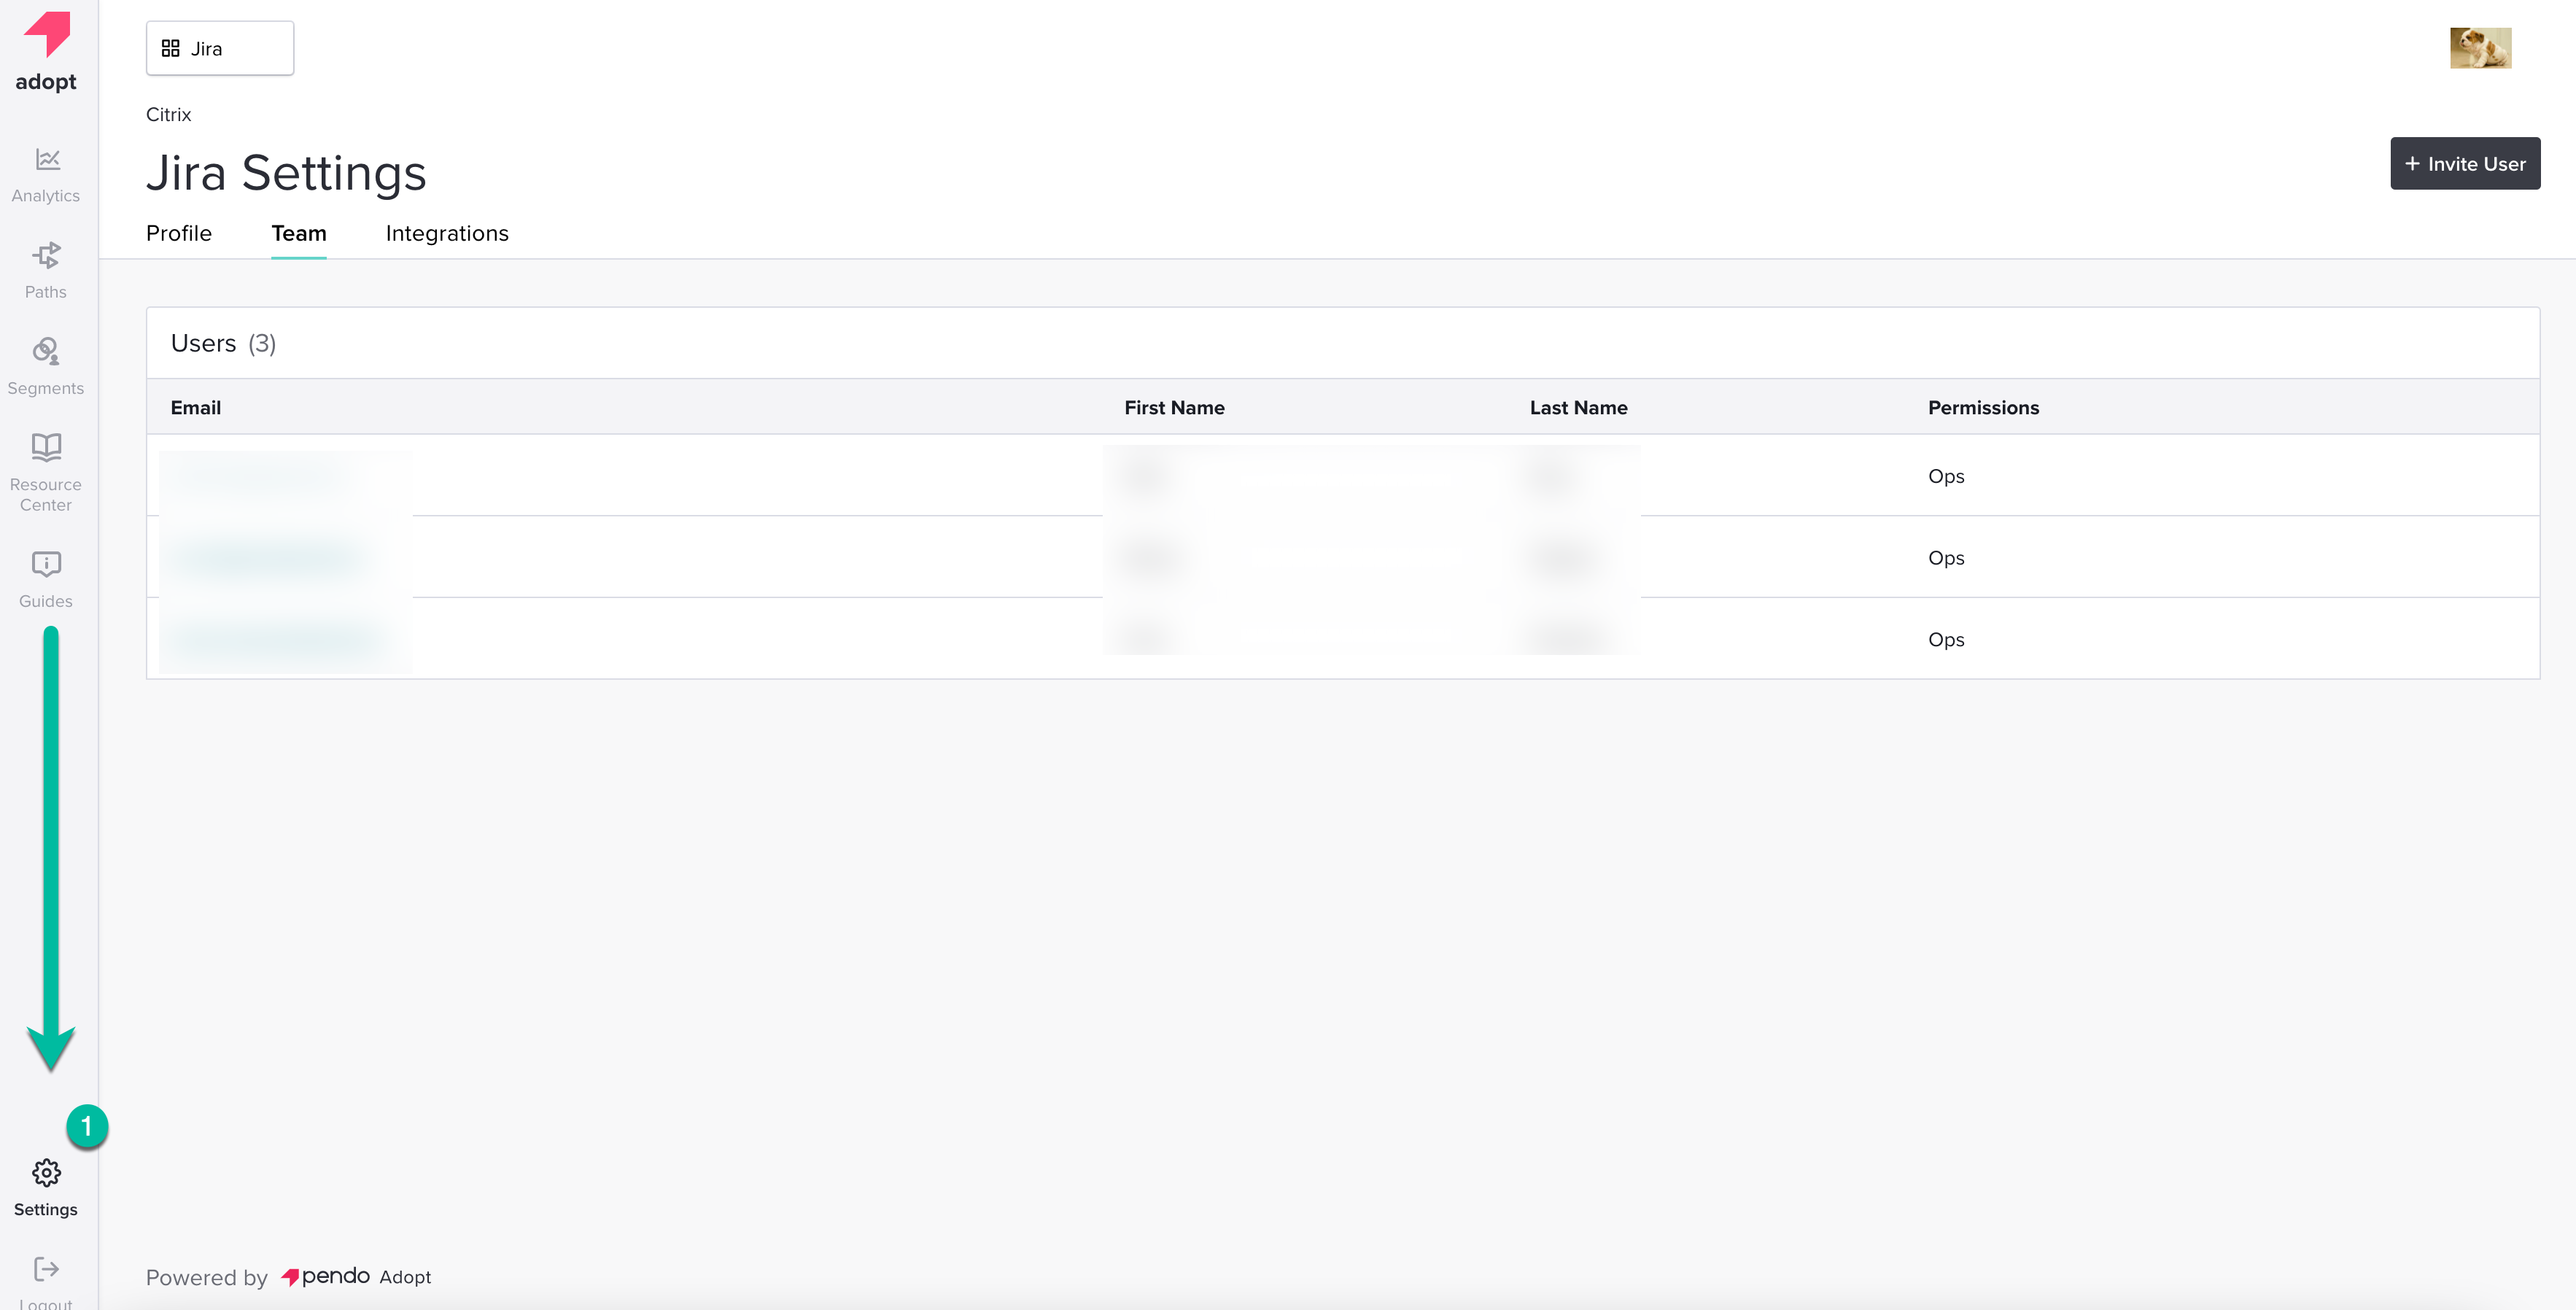Click Ops permission in second user row
The height and width of the screenshot is (1310, 2576).
[x=1946, y=558]
